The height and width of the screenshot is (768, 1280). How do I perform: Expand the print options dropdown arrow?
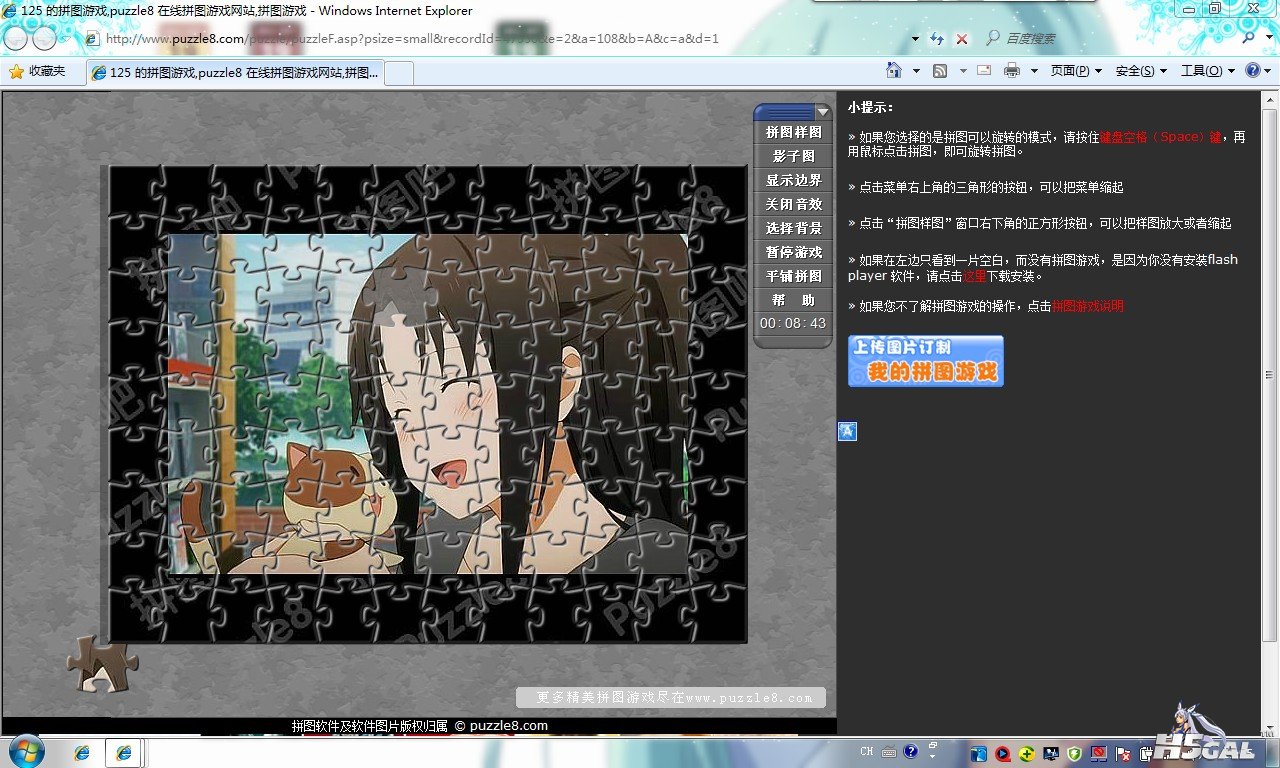tap(1034, 71)
